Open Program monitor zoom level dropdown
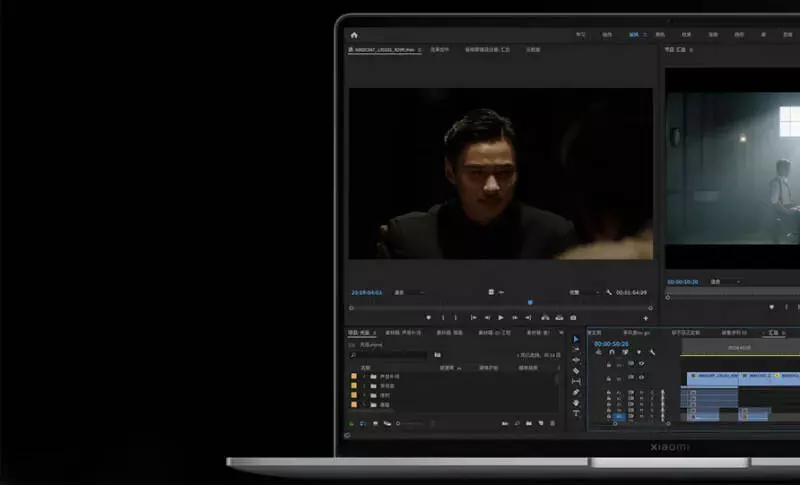 (725, 282)
